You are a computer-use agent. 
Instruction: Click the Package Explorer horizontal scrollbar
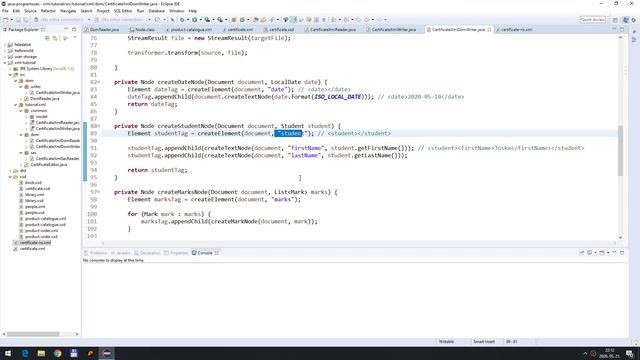coord(33,334)
